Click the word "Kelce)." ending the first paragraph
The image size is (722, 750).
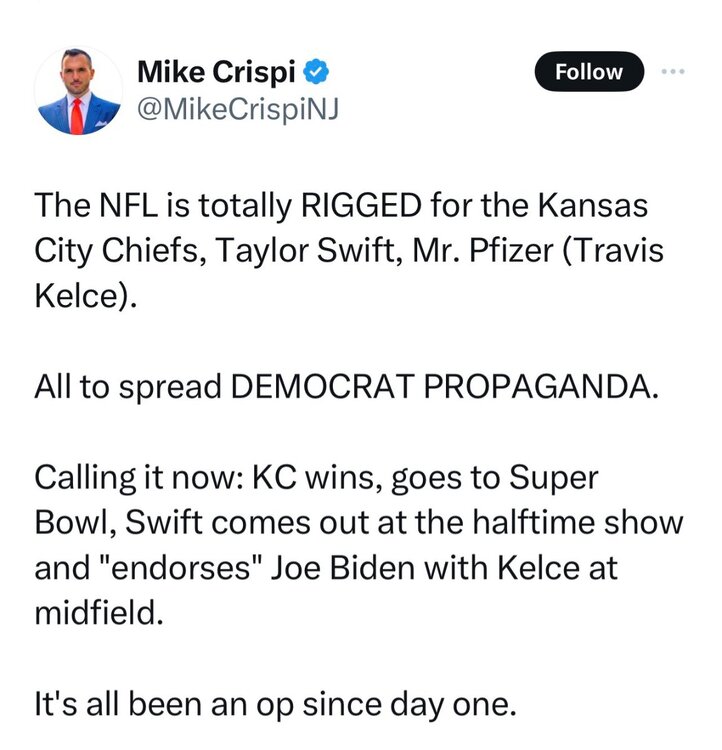tap(84, 296)
